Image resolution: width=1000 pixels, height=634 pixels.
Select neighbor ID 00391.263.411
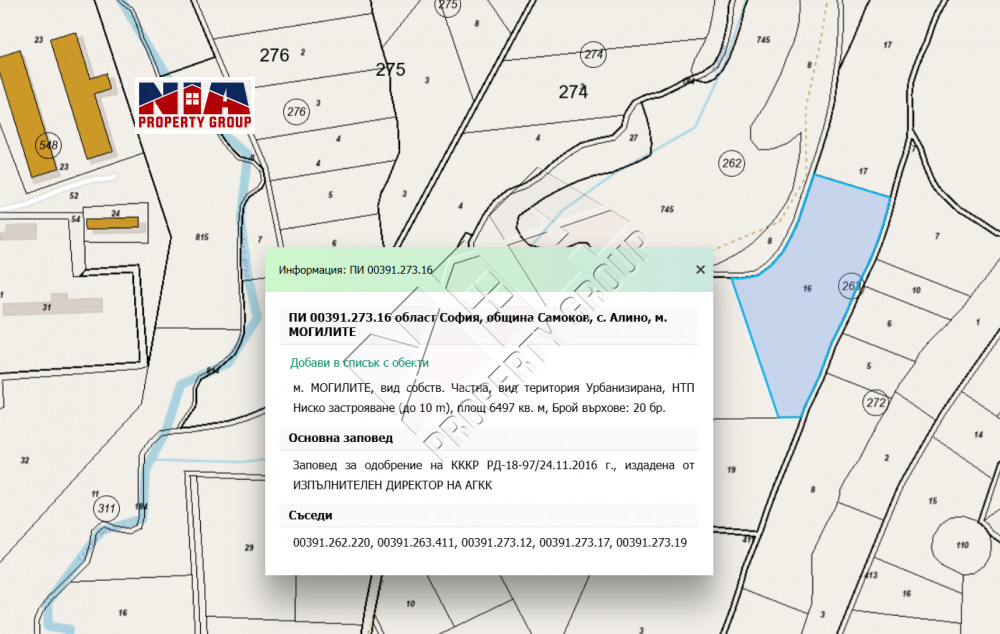click(416, 543)
